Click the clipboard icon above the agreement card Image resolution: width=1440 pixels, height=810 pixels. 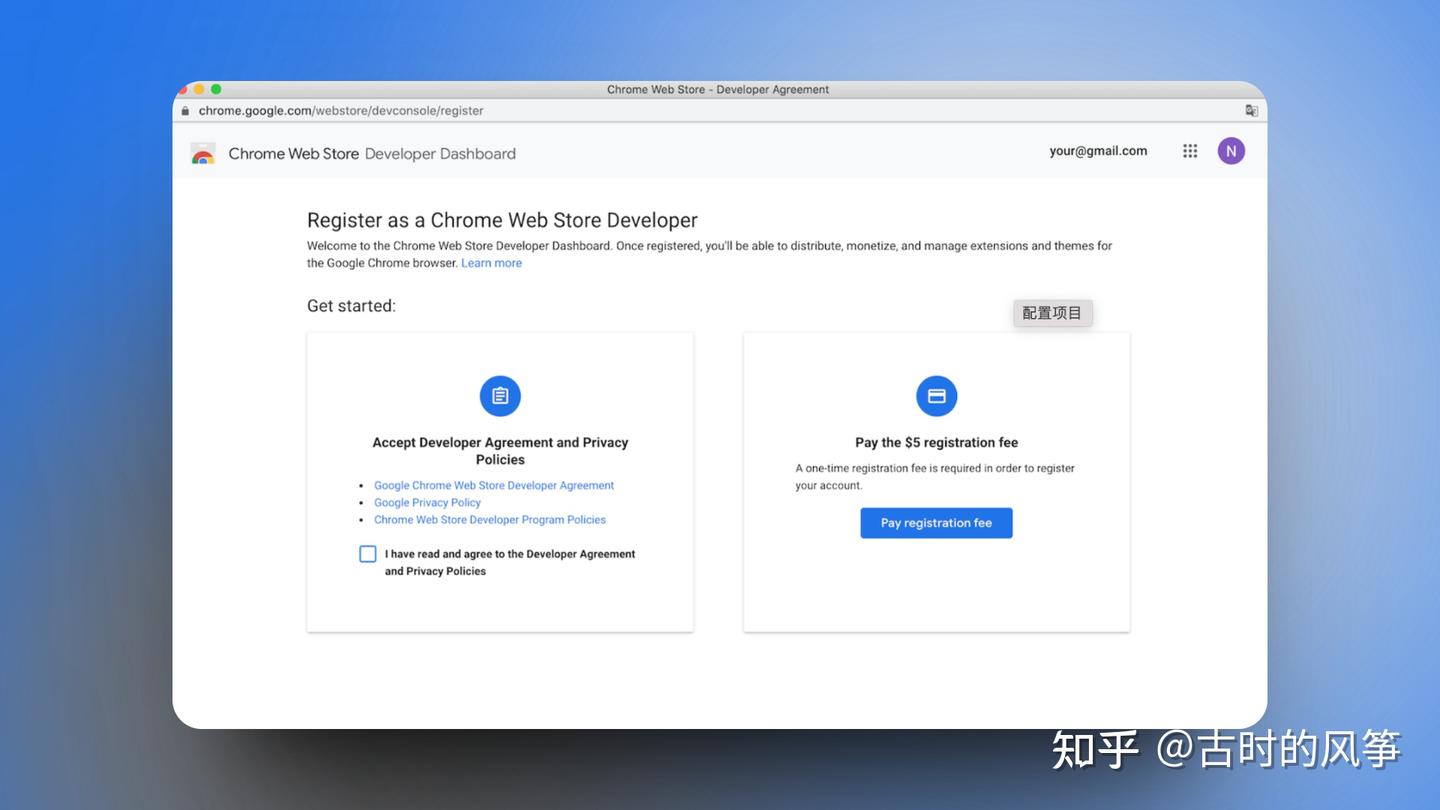click(500, 395)
